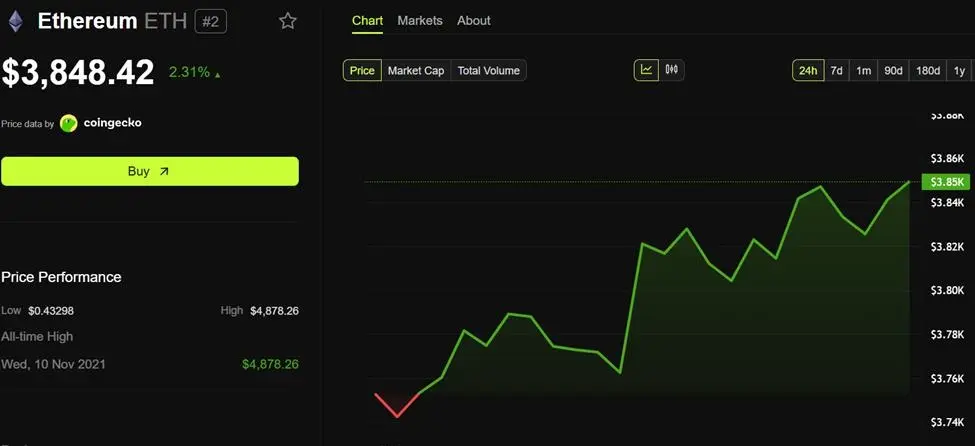Screen dimensions: 975x446
Task: Click the $3.85K current price marker
Action: 945,182
